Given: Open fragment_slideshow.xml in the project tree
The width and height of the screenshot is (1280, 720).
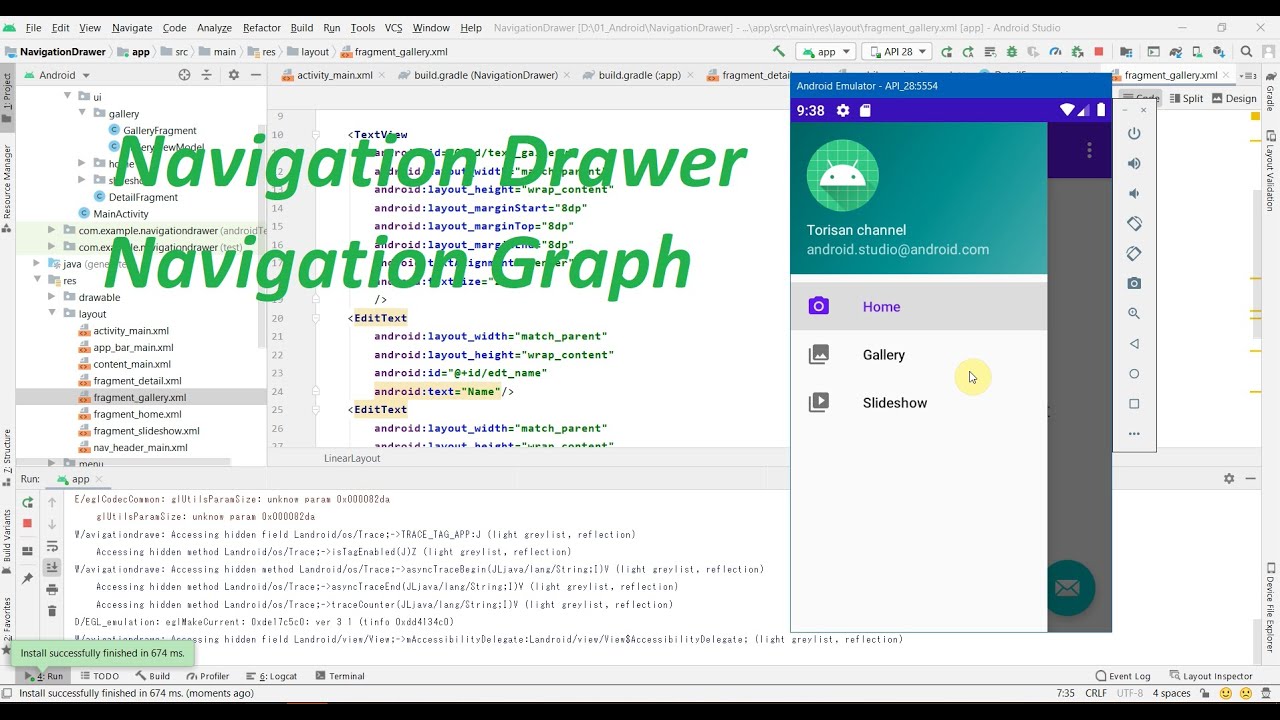Looking at the screenshot, I should point(146,430).
